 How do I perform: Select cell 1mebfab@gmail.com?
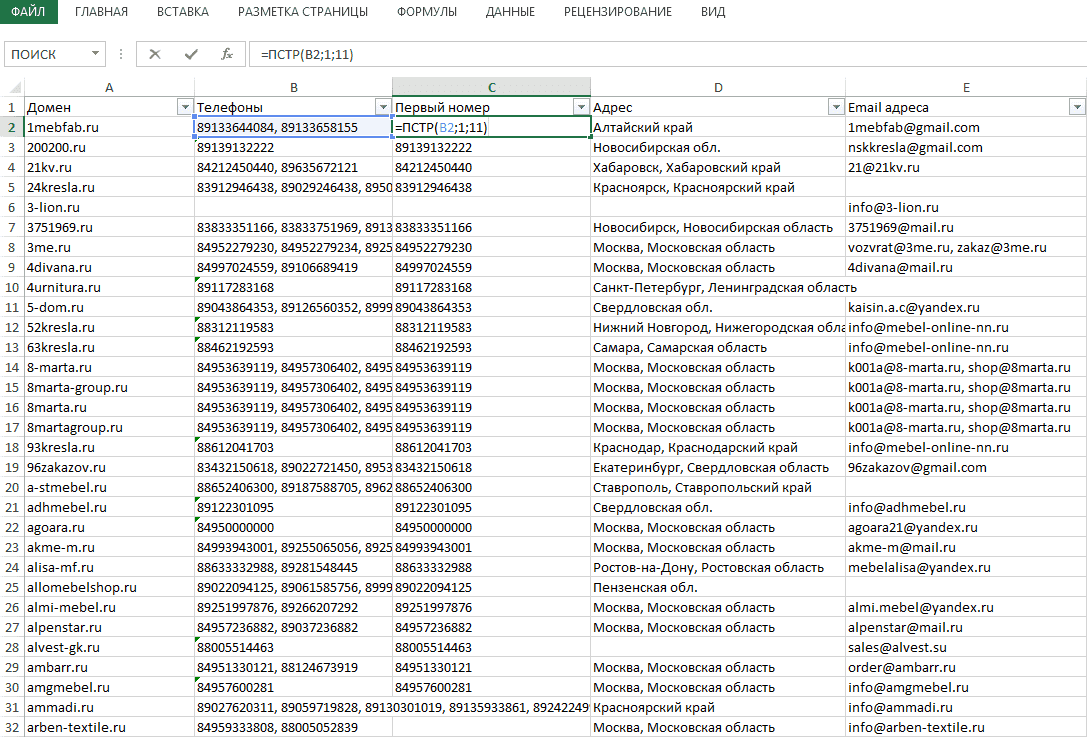click(966, 128)
